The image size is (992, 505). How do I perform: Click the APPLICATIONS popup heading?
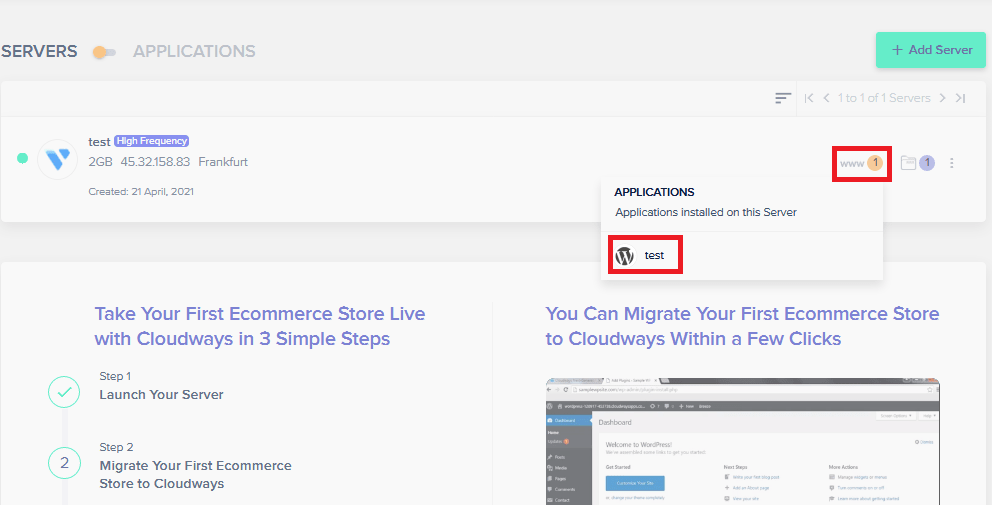click(654, 192)
